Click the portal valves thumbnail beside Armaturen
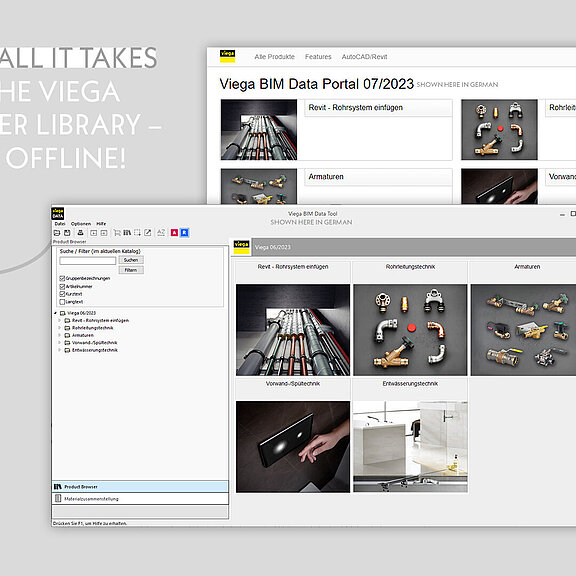The height and width of the screenshot is (576, 576). coord(259,186)
